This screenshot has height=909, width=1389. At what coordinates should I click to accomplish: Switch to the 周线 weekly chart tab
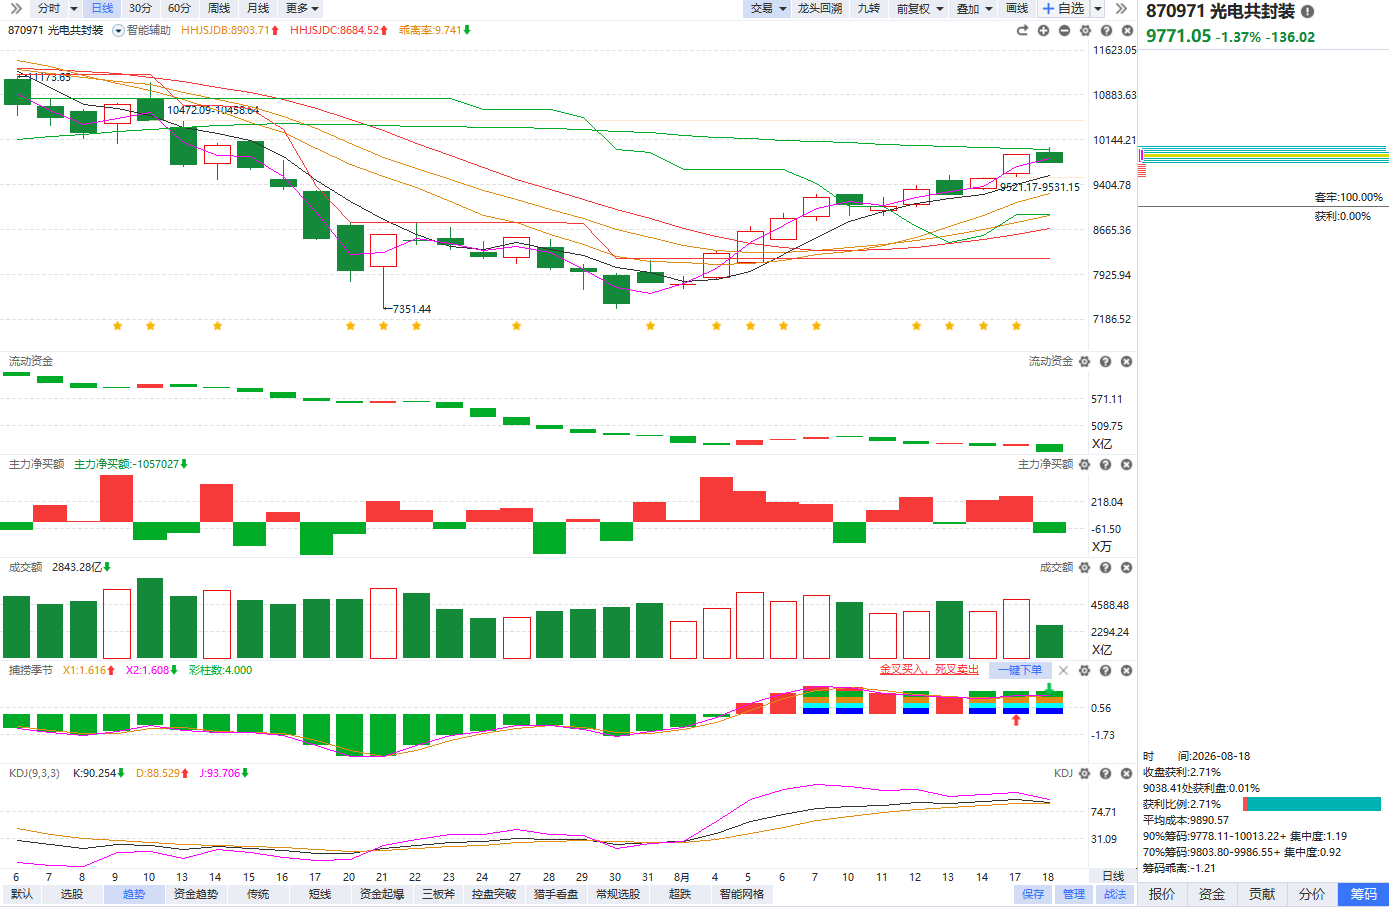[x=219, y=8]
